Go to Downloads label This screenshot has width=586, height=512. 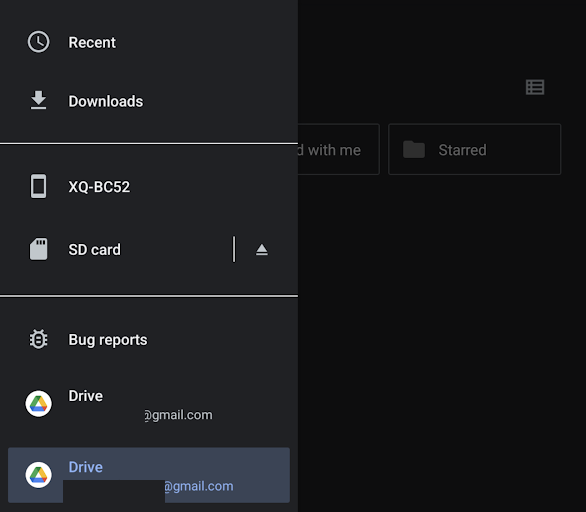pos(105,101)
